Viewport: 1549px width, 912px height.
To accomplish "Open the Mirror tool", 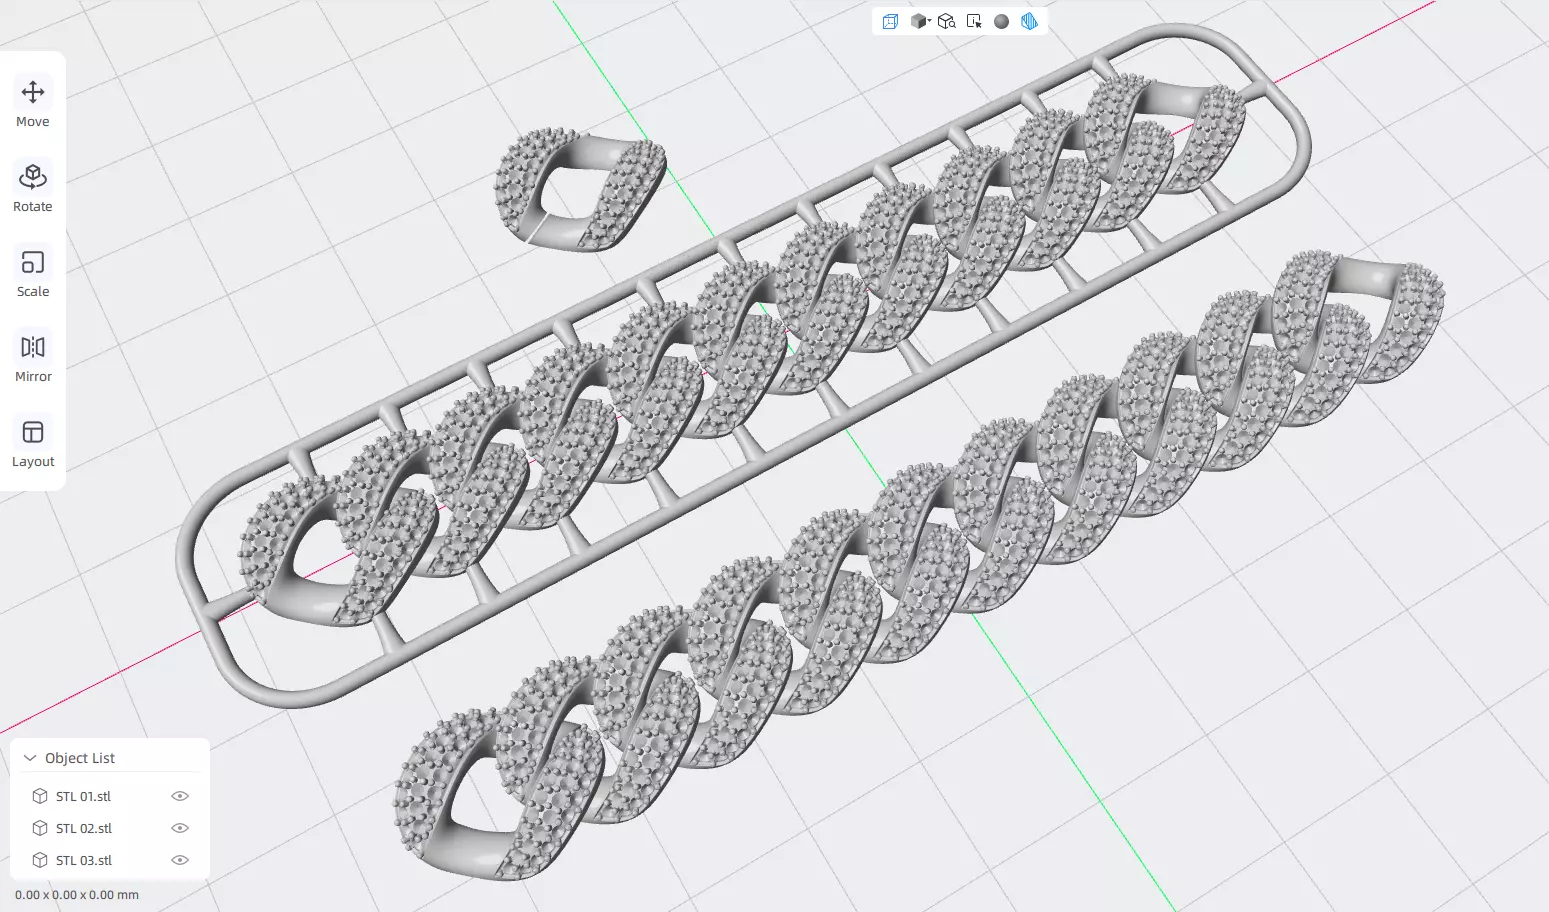I will pyautogui.click(x=33, y=359).
